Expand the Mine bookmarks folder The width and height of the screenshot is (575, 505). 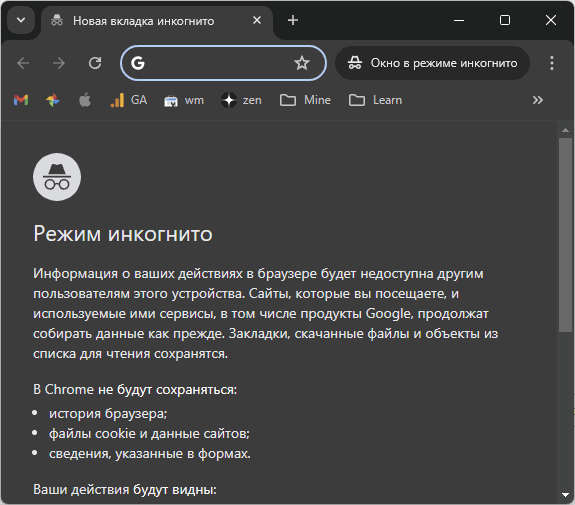305,100
